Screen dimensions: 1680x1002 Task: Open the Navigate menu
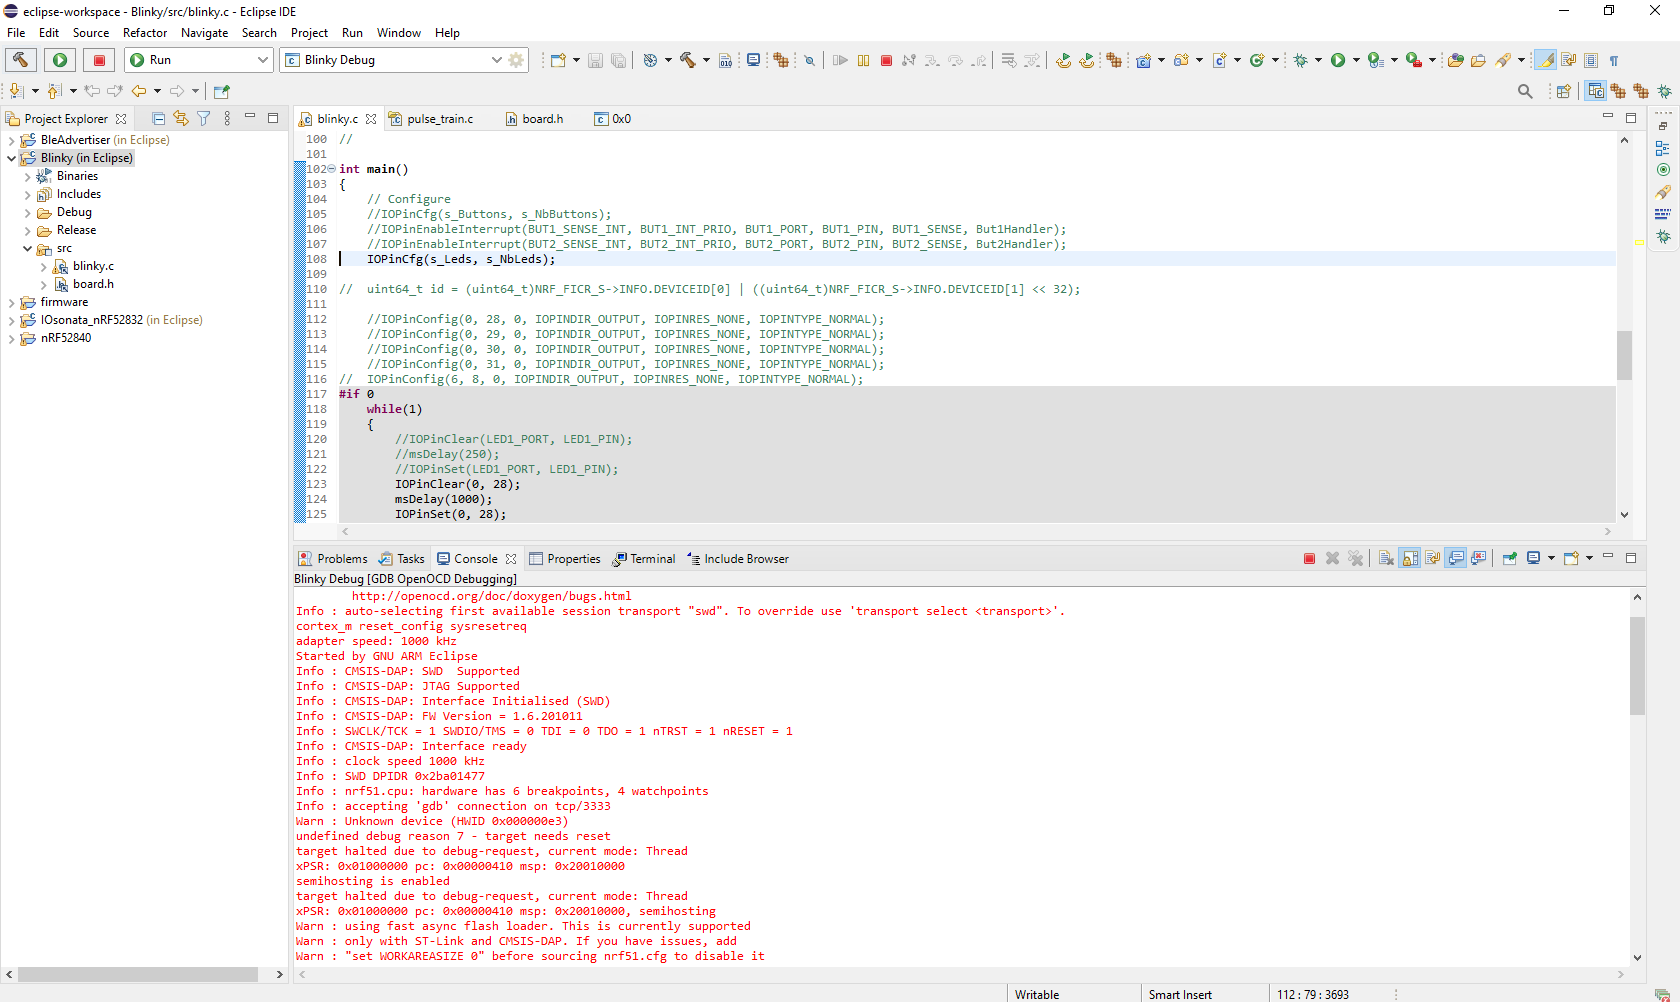204,33
